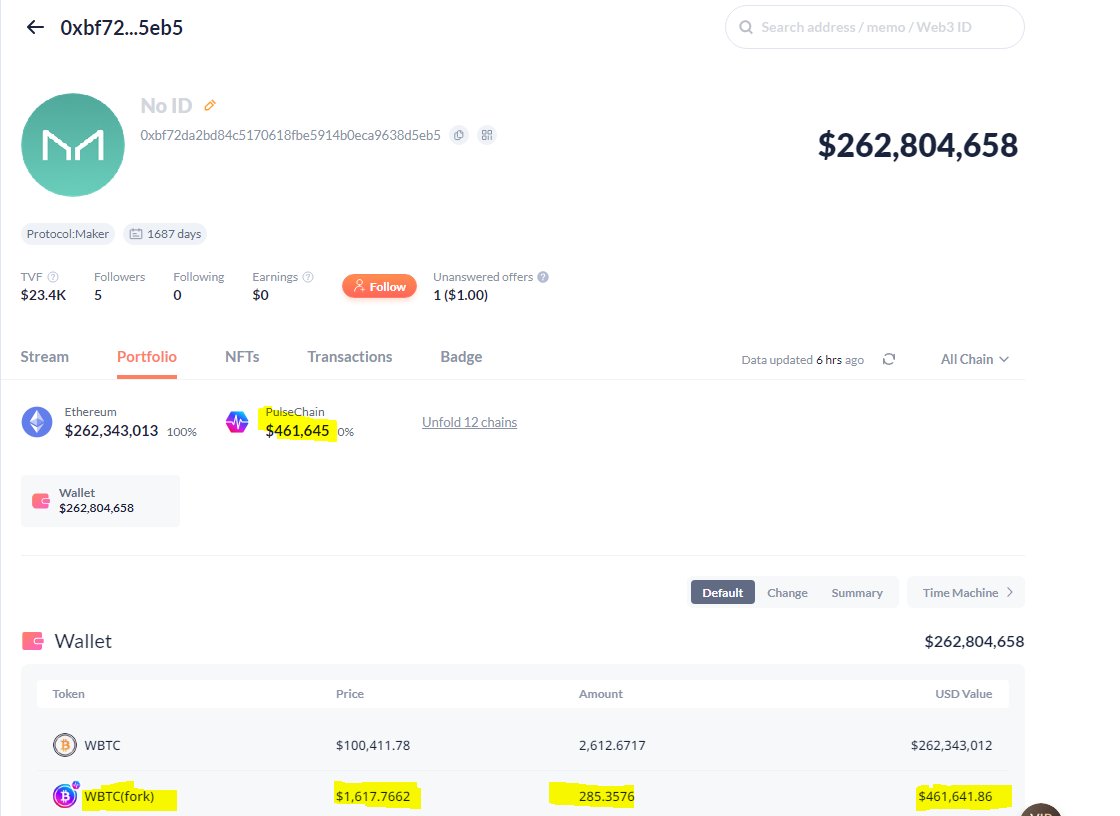Open the Followers count 5
This screenshot has width=1120, height=816.
pyautogui.click(x=98, y=295)
